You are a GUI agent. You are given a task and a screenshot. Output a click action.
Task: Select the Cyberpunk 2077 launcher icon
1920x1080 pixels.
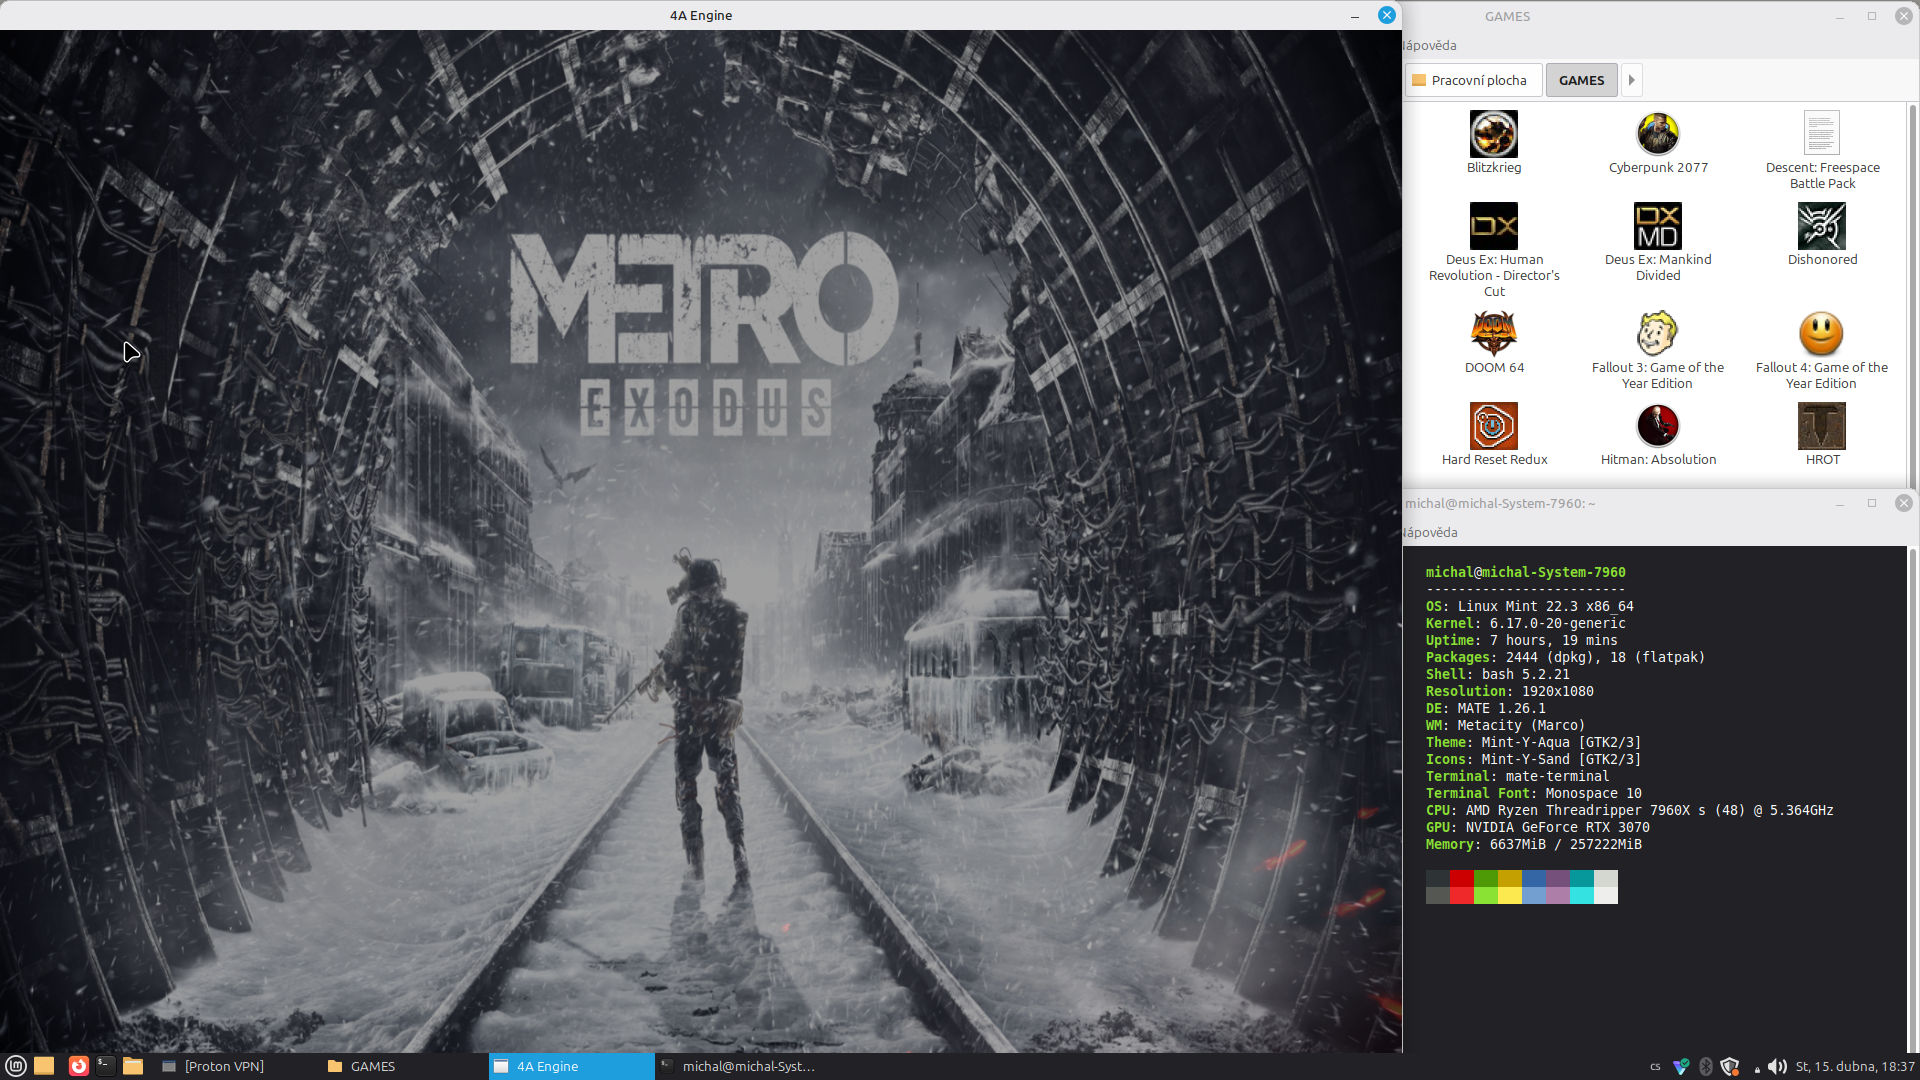click(x=1657, y=134)
